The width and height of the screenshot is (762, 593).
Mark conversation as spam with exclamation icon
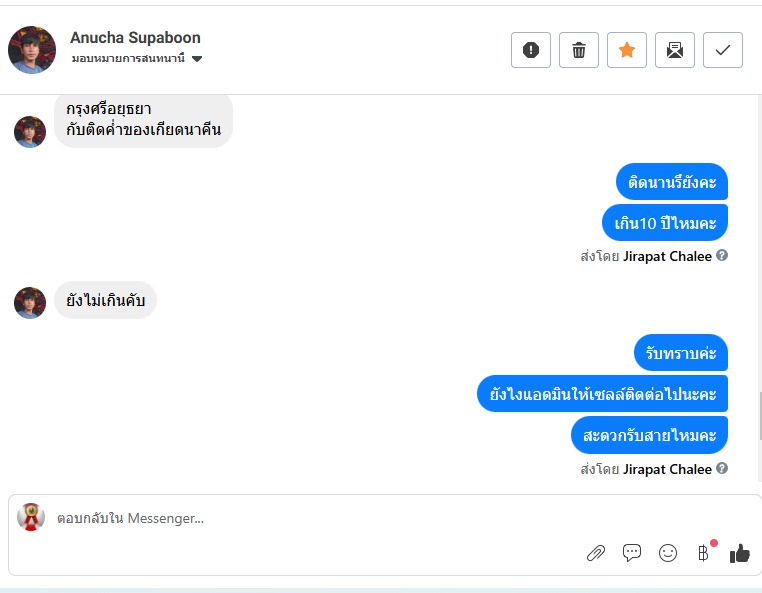[531, 50]
